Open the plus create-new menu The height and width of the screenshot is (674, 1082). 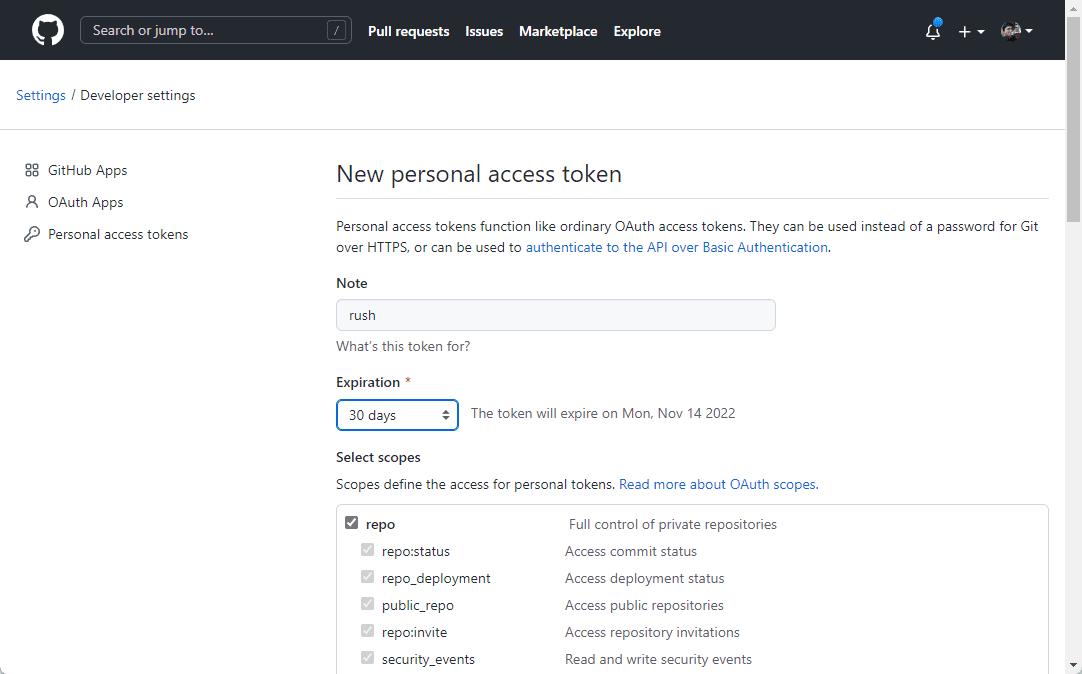(971, 31)
